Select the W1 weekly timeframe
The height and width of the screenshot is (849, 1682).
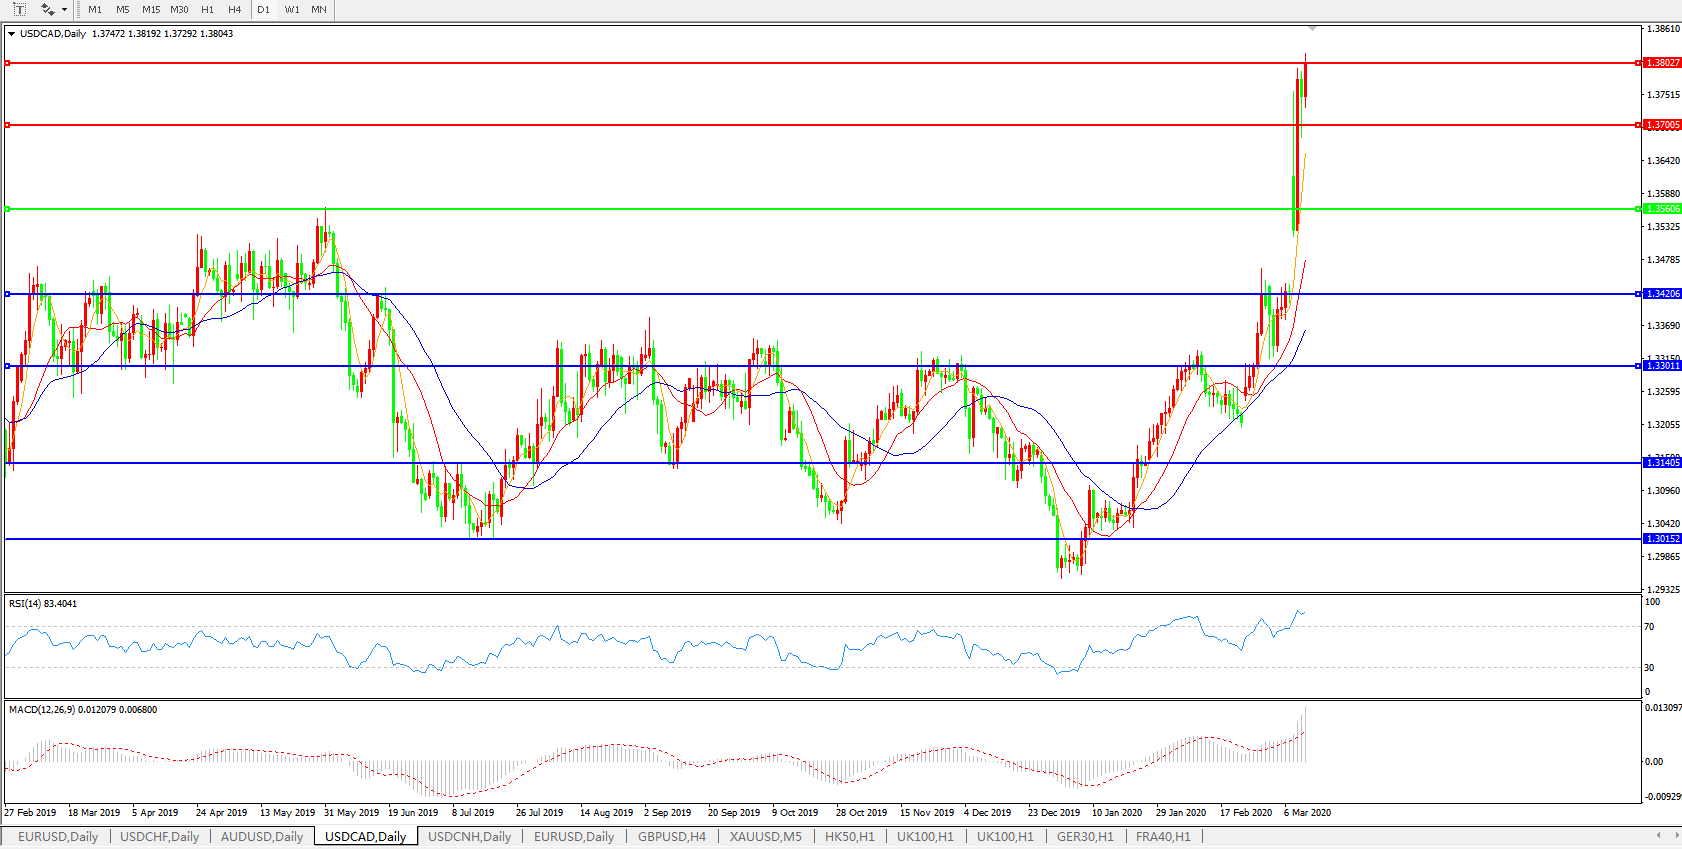point(292,10)
